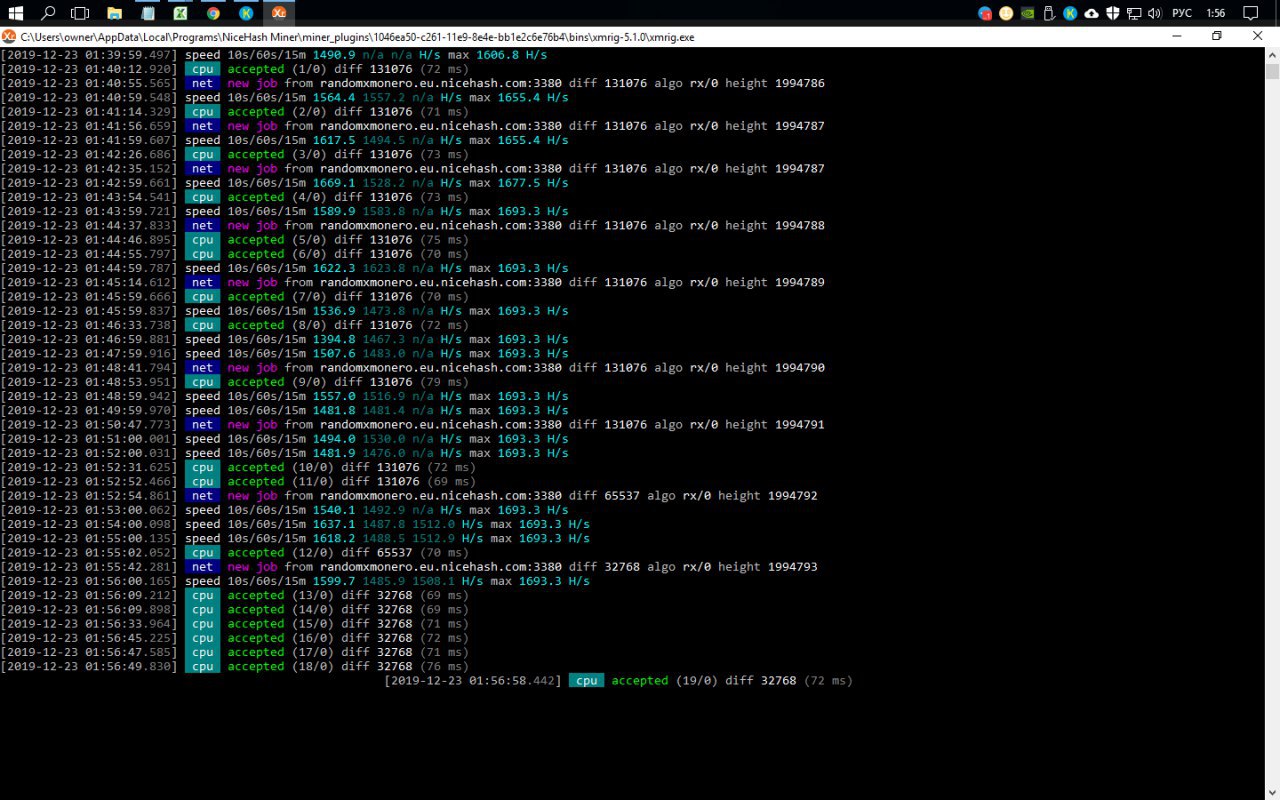Click the new job line with height 1994790
Screen dimensions: 1280x800
tap(413, 367)
